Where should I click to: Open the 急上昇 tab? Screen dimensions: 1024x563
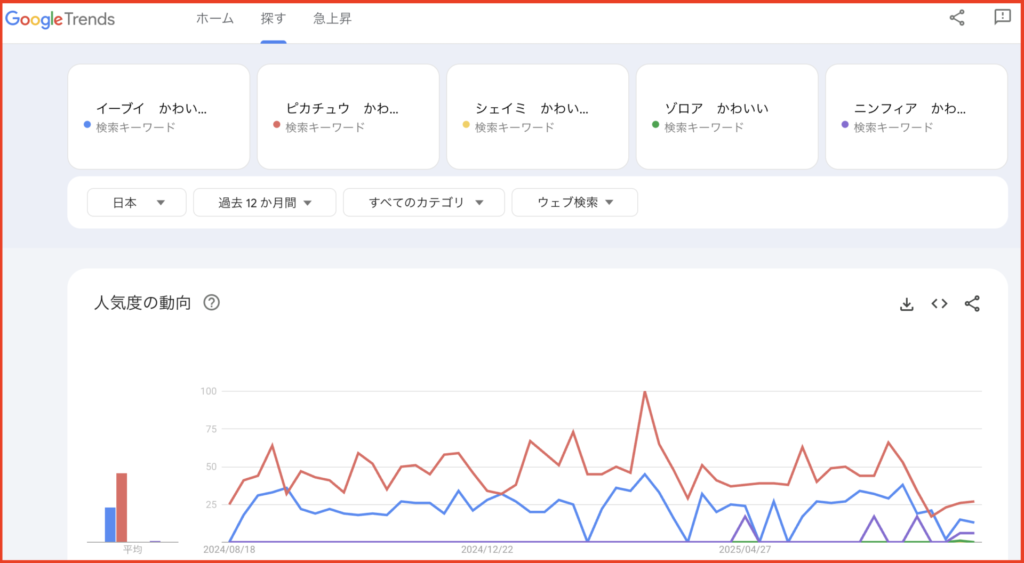(x=332, y=19)
